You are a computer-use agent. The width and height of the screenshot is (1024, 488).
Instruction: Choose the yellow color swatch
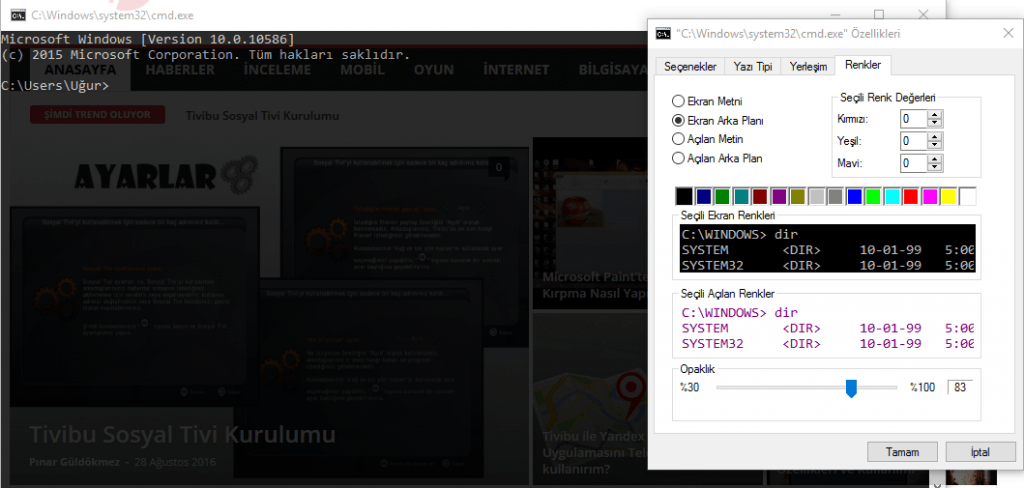pos(948,197)
